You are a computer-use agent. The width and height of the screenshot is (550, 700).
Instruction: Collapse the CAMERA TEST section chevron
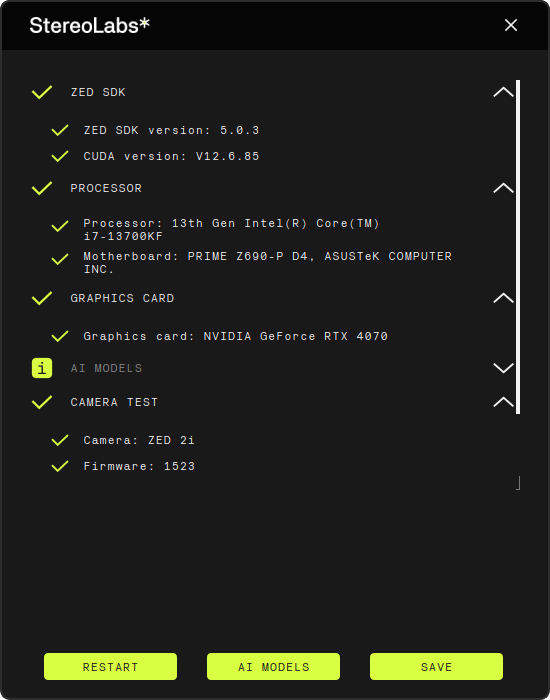coord(504,402)
